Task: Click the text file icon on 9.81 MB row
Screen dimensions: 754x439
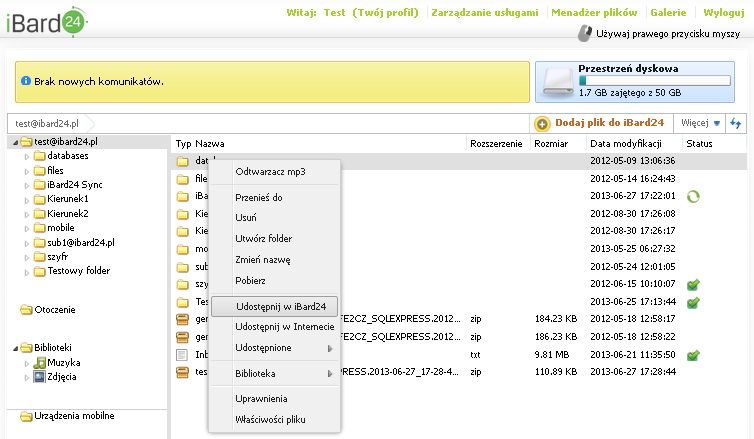Action: tap(182, 355)
